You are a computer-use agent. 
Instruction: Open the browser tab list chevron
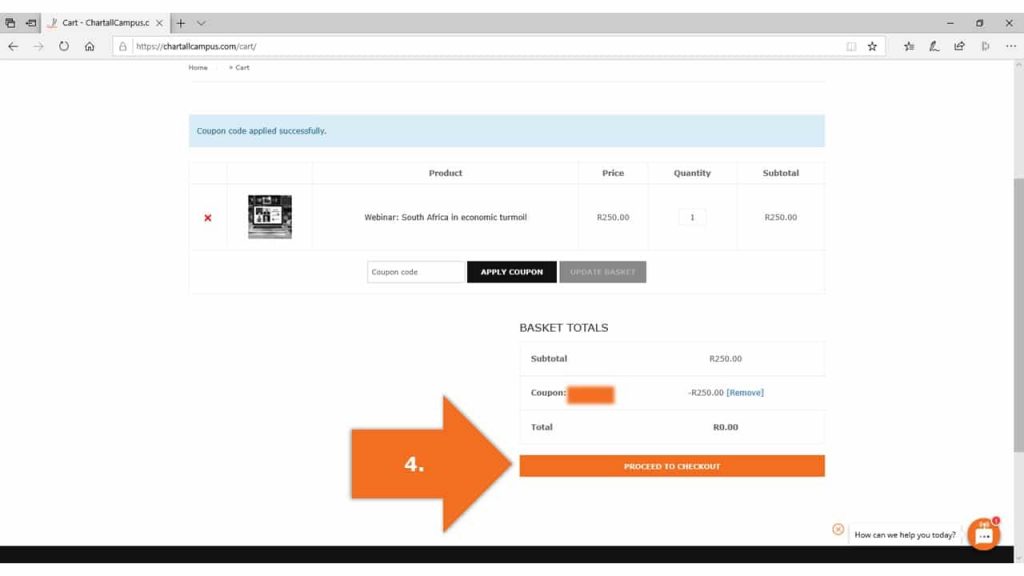pyautogui.click(x=201, y=23)
